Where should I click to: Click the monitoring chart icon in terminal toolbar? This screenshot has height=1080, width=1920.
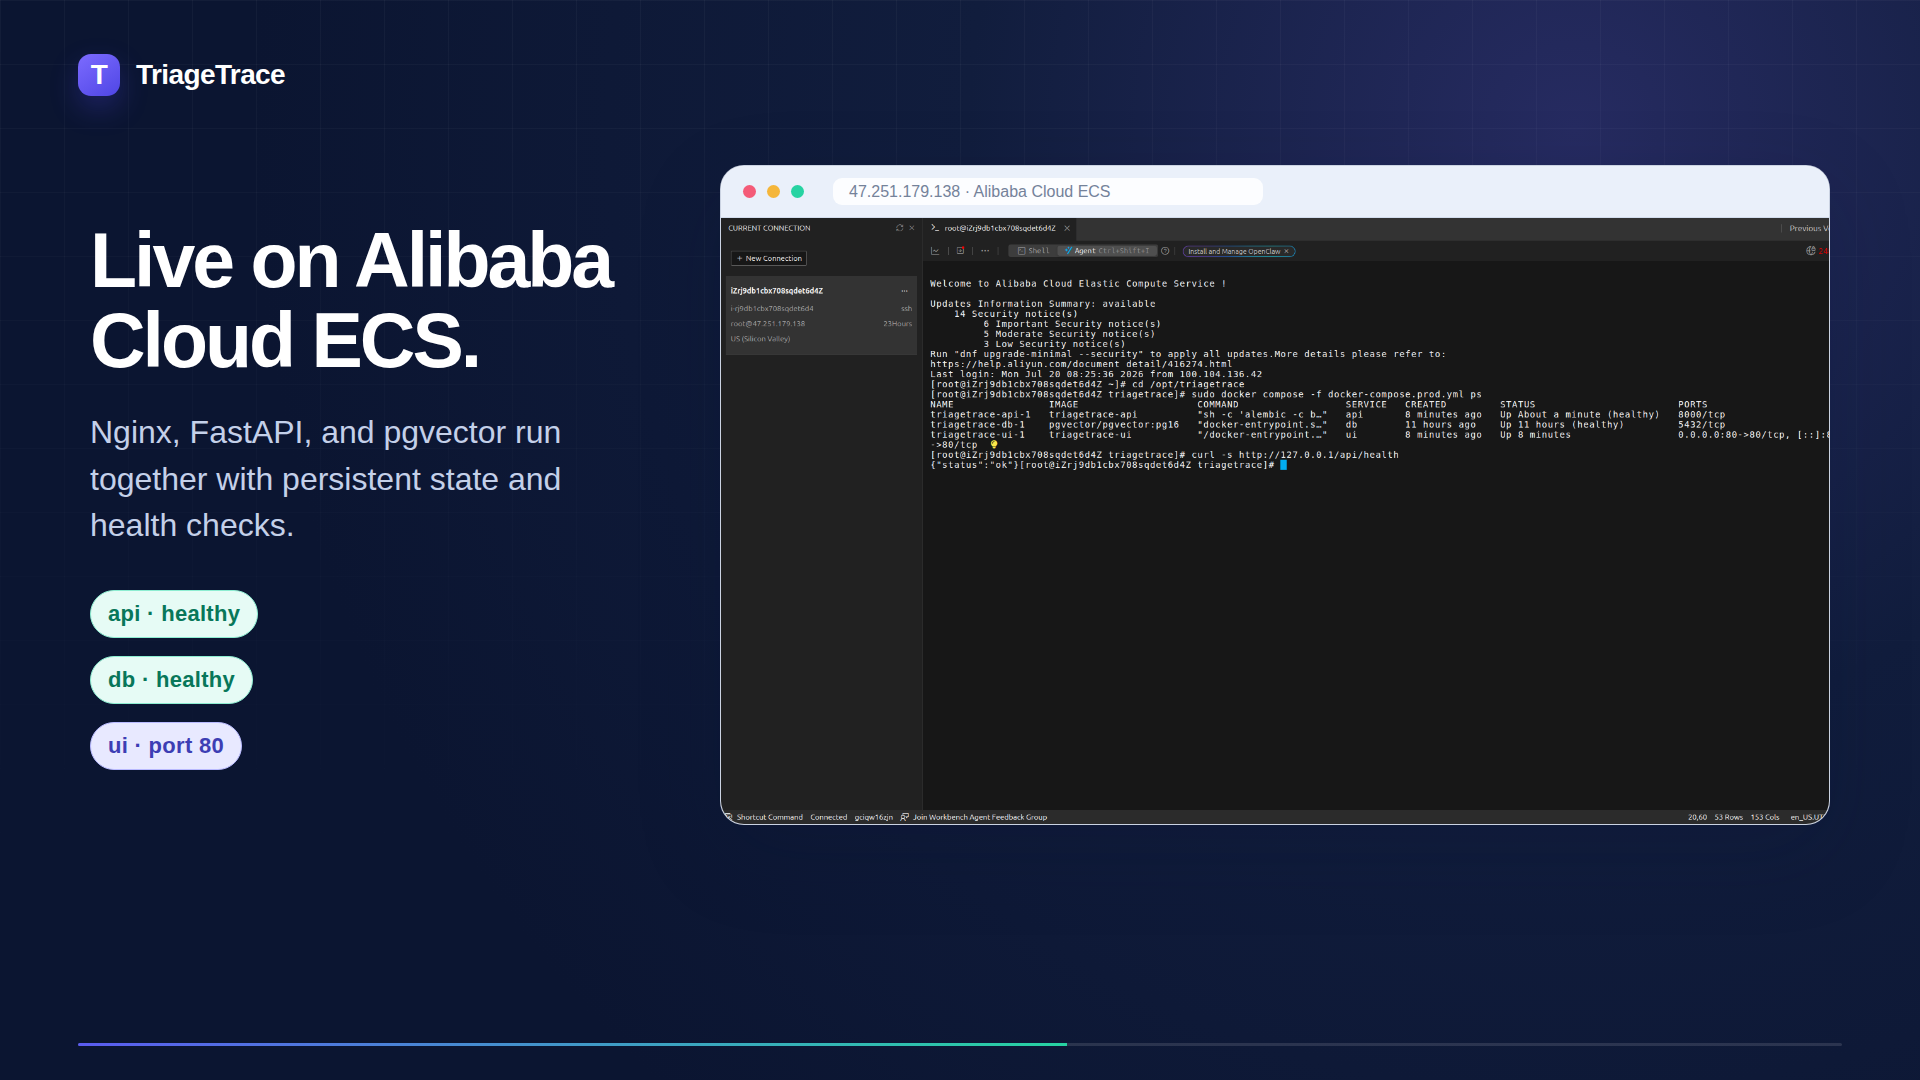coord(935,251)
